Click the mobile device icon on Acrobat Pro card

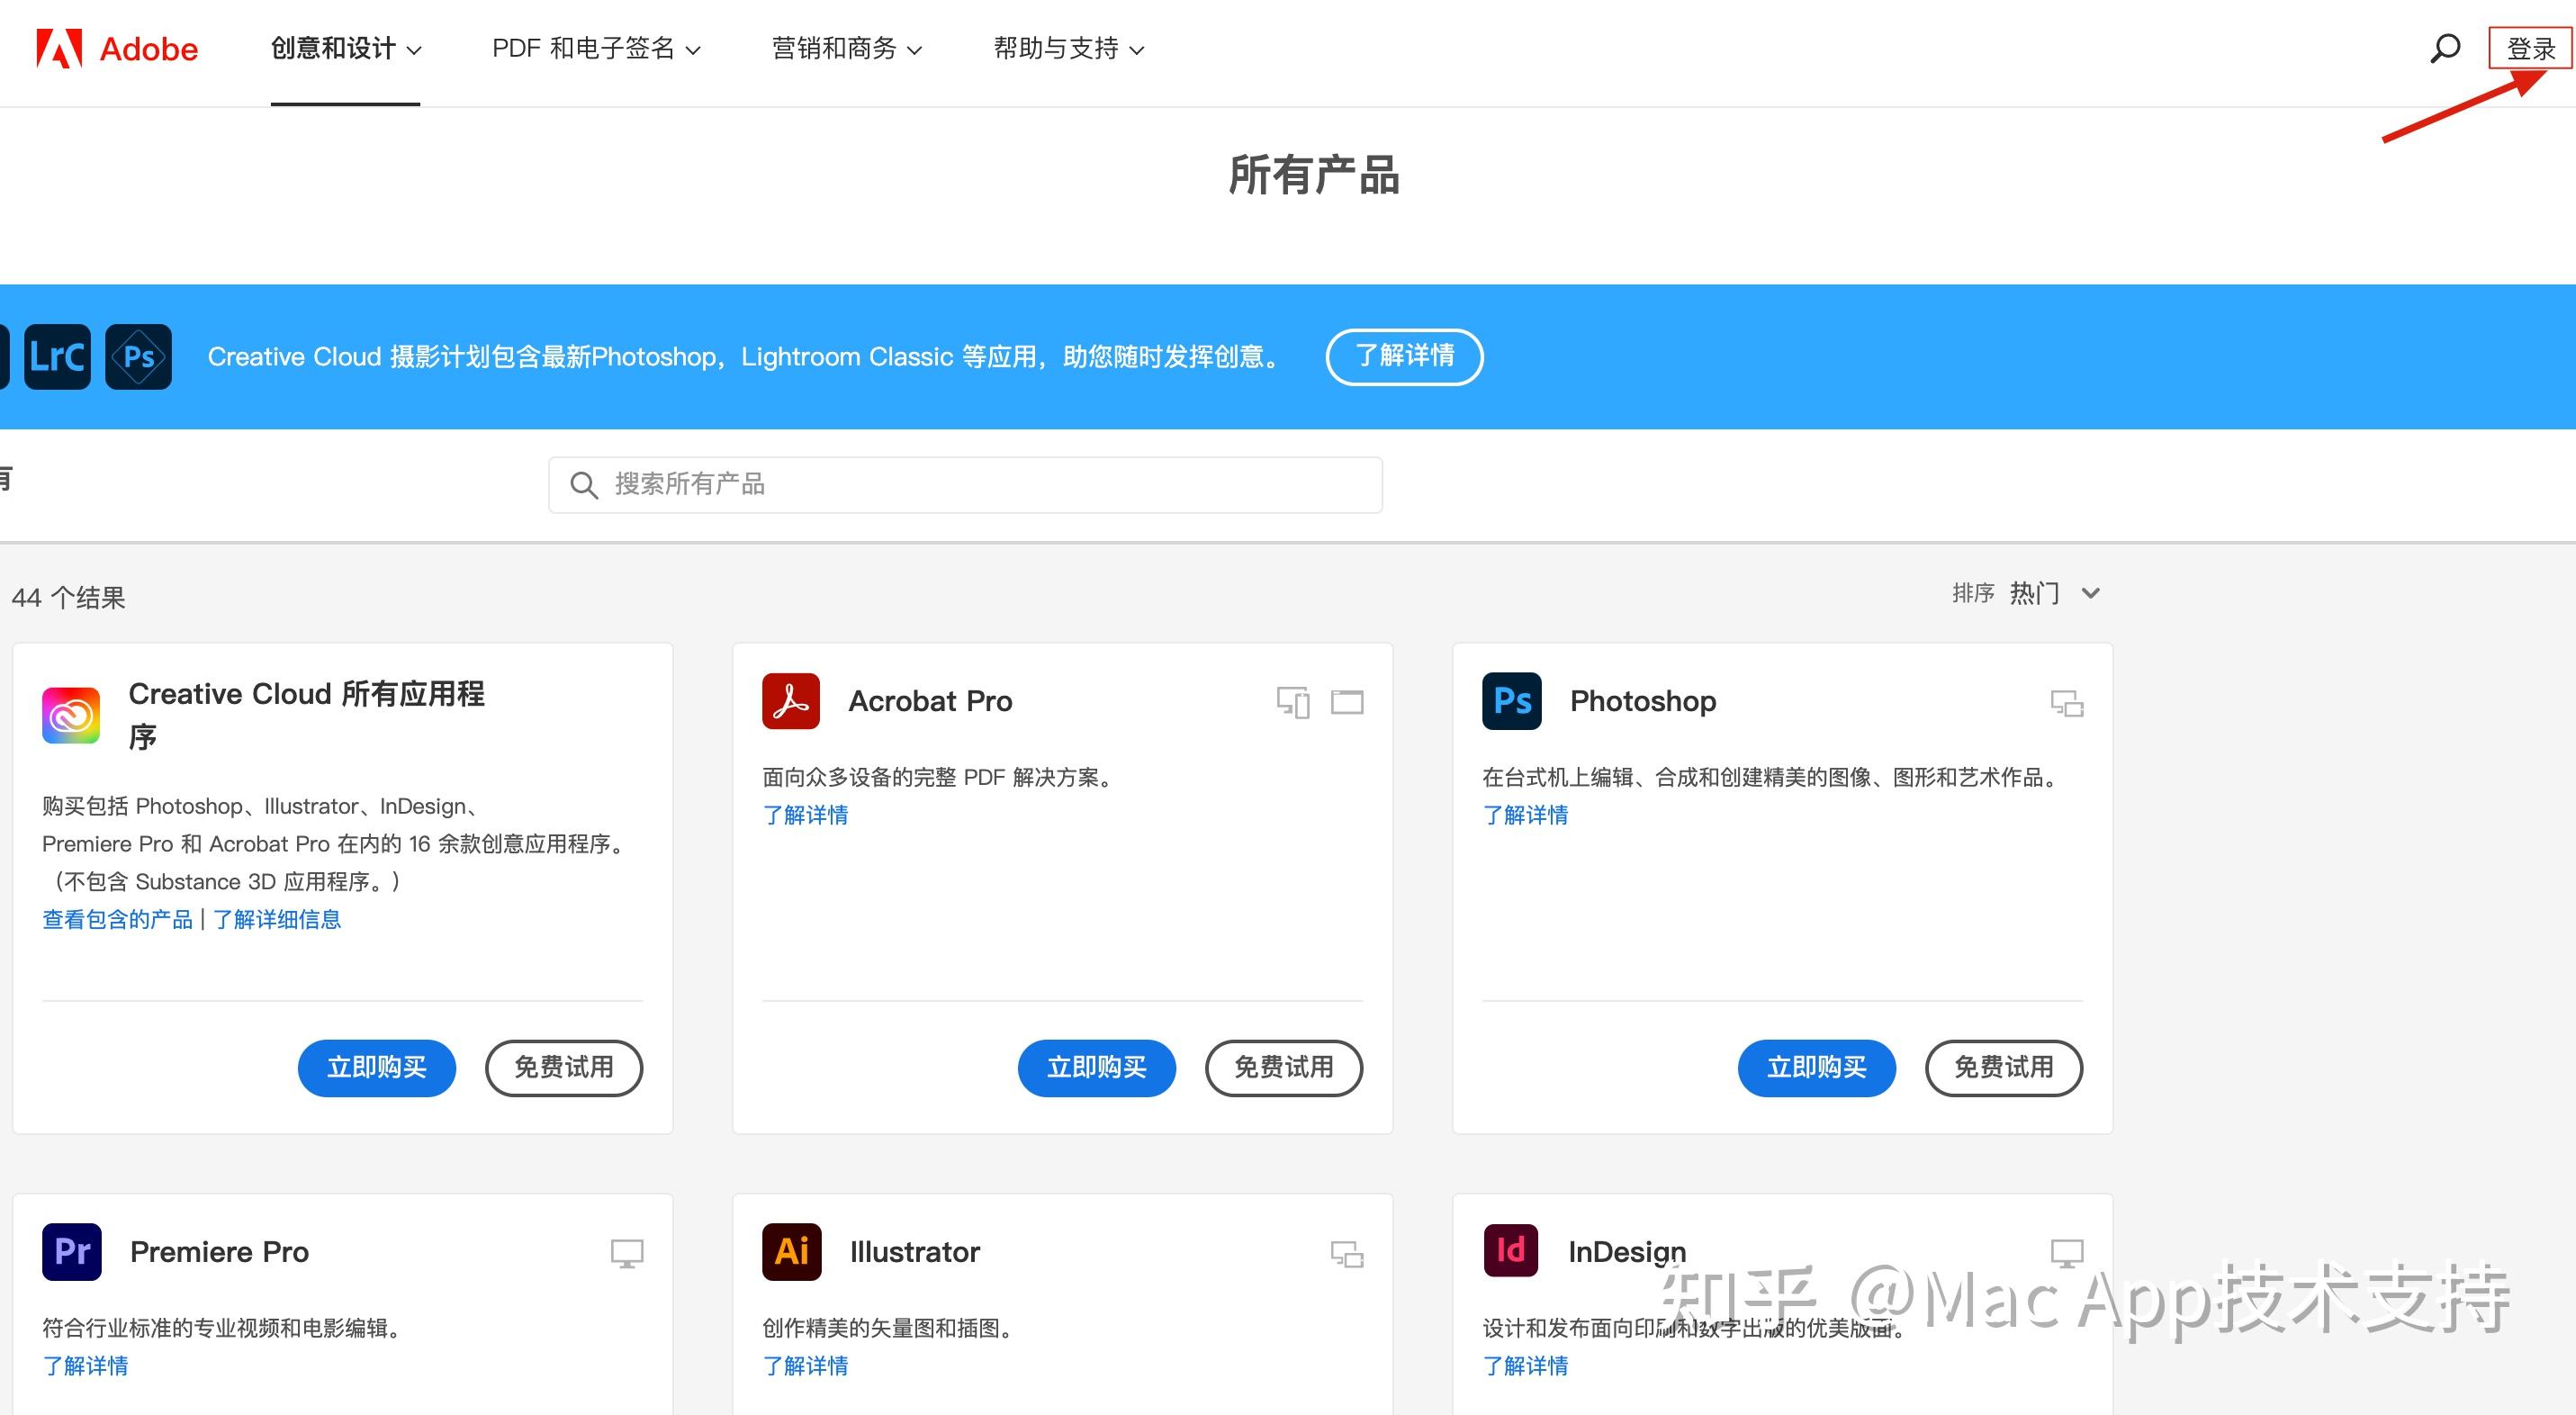(1294, 702)
